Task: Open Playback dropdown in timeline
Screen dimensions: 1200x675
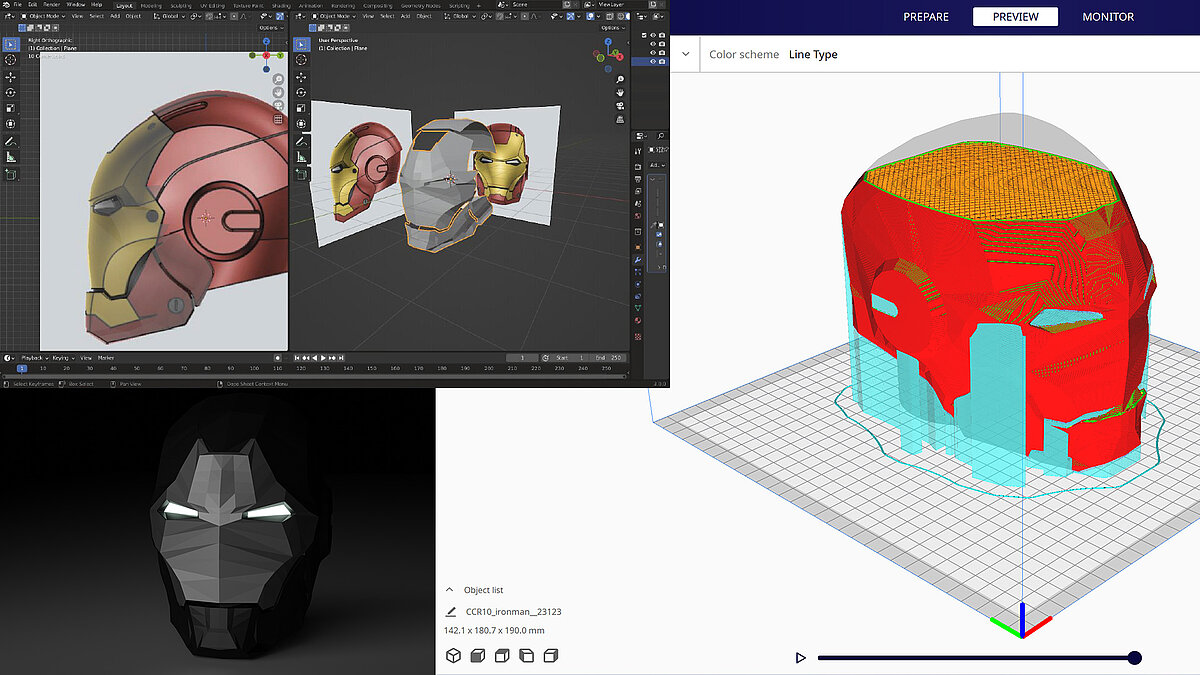Action: coord(35,357)
